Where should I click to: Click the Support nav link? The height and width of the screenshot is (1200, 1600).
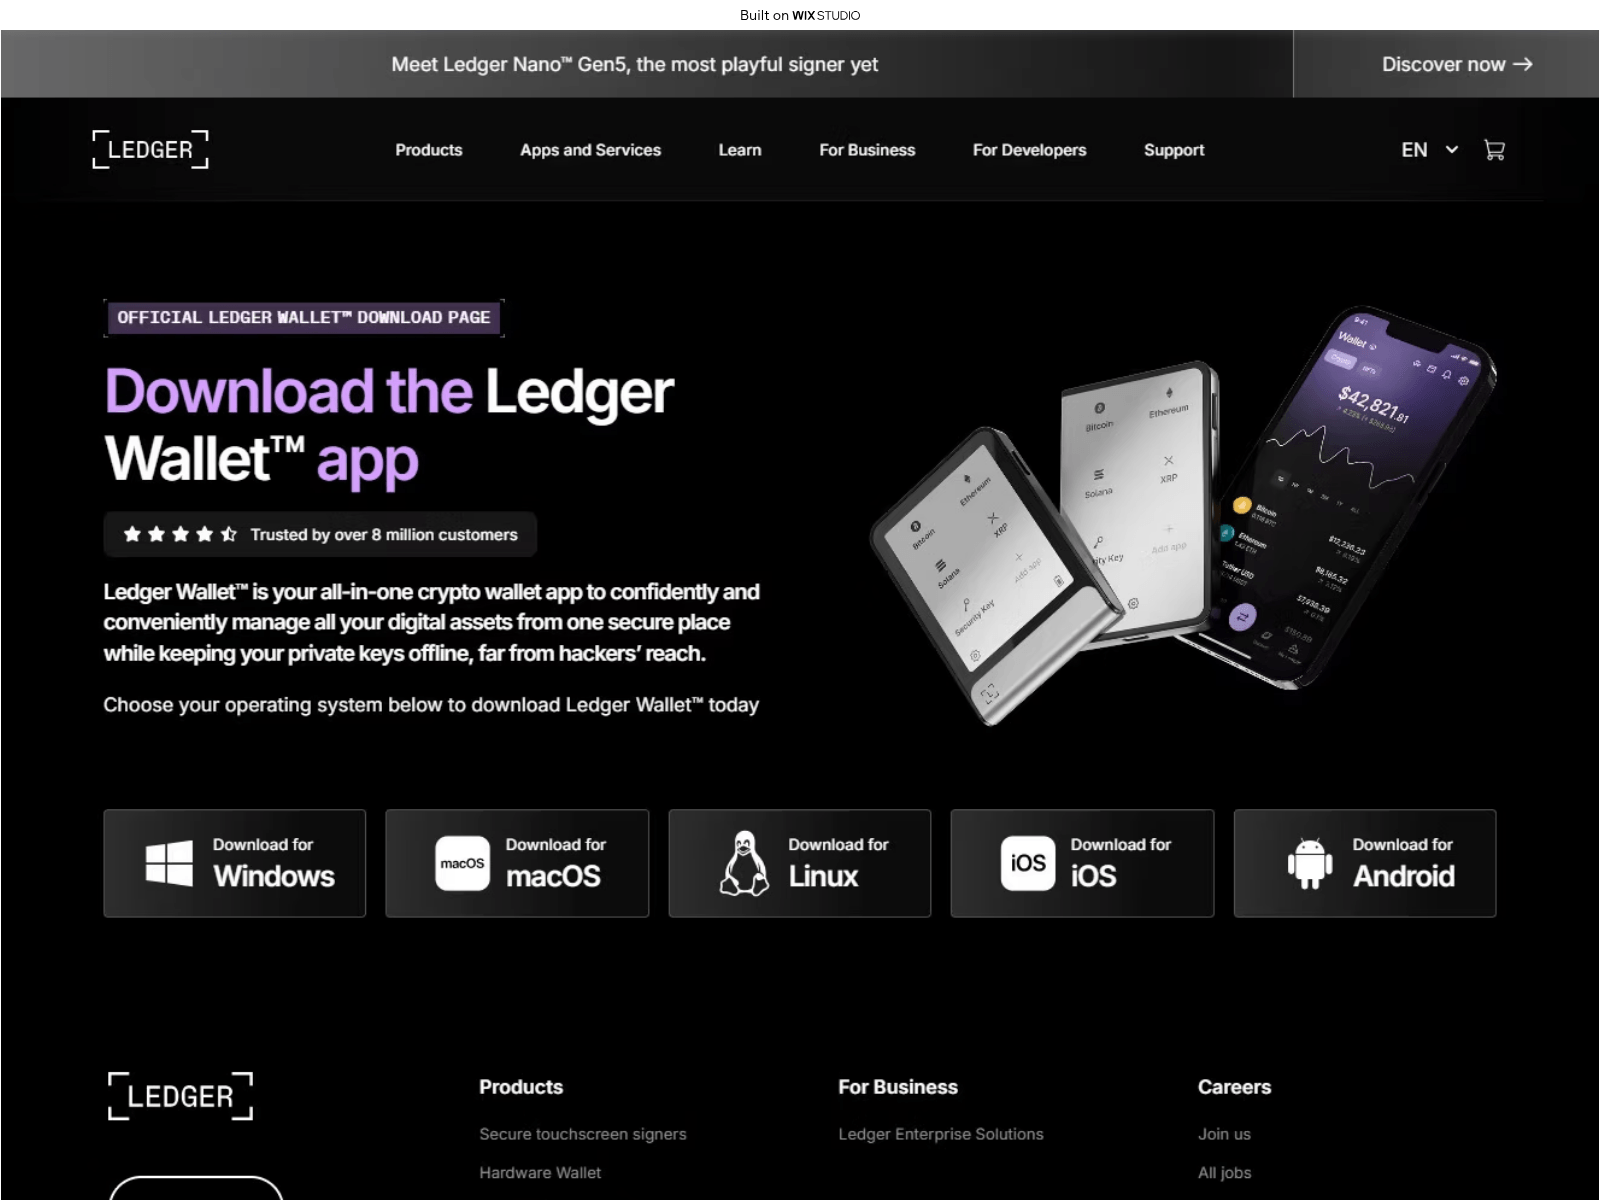click(x=1174, y=150)
